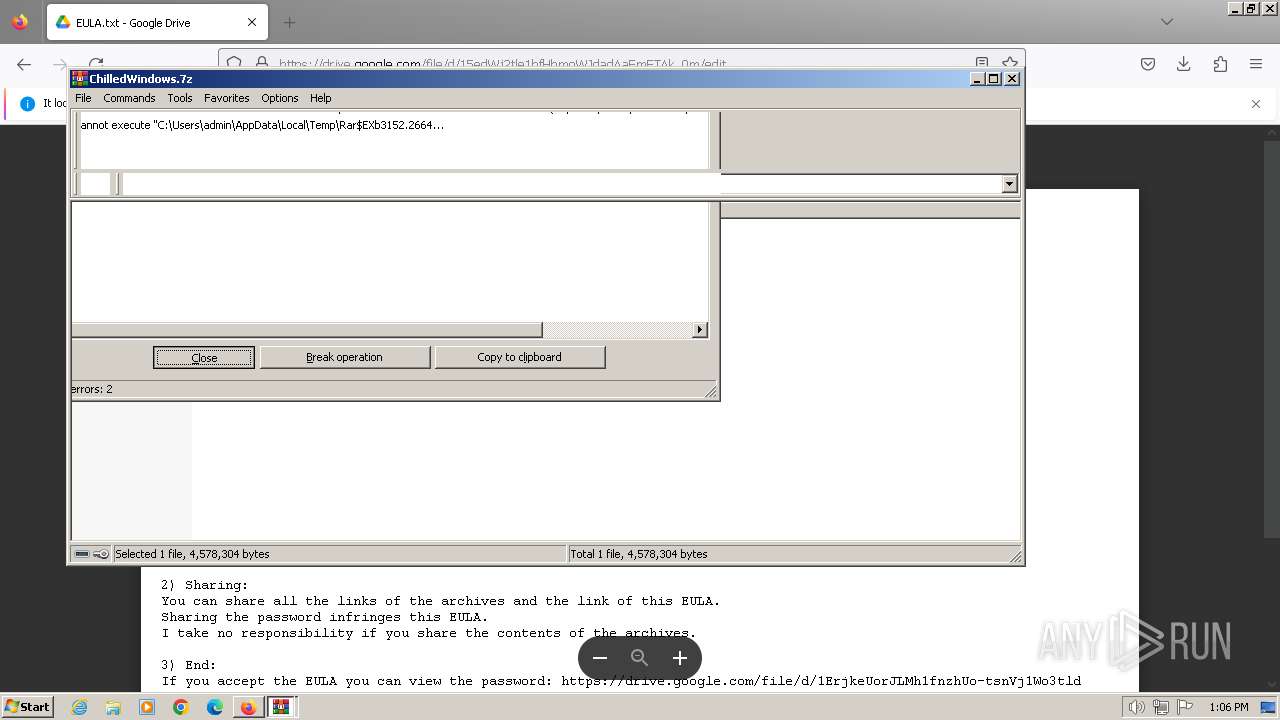Switch to WinRAR taskbar button
This screenshot has height=720, width=1280.
282,707
